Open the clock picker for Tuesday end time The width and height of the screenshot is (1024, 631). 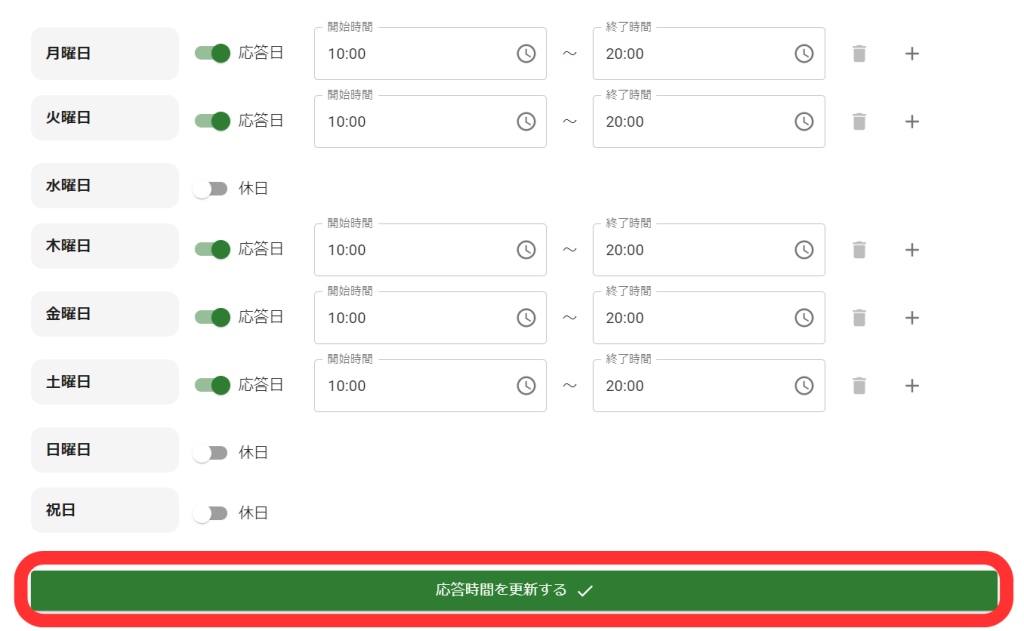click(x=804, y=121)
